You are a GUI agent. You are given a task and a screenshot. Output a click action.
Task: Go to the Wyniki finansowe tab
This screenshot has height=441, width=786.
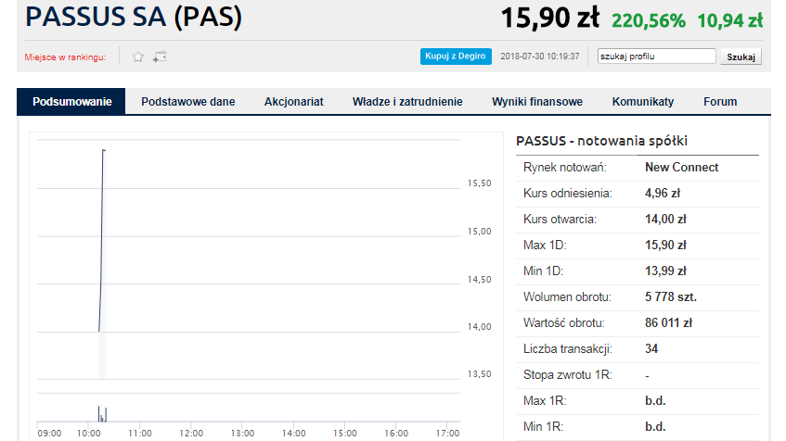(x=537, y=102)
